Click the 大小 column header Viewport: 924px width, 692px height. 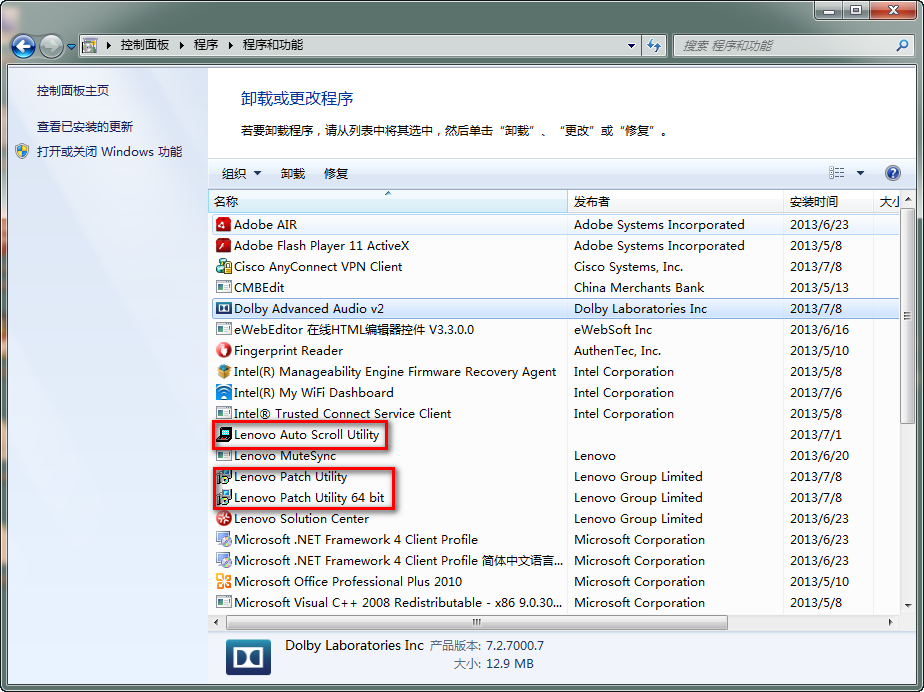click(x=889, y=202)
